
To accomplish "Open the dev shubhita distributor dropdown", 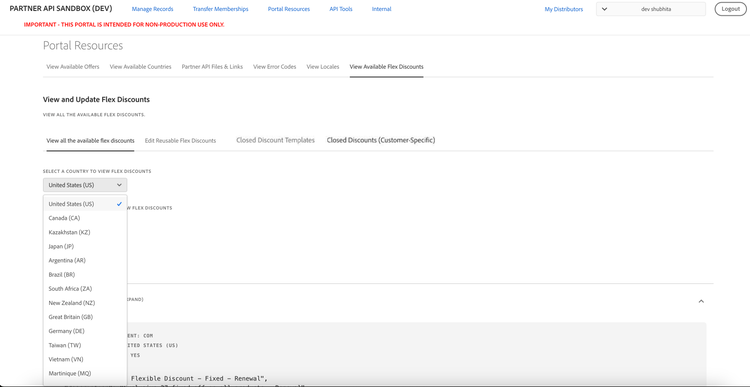I will point(651,9).
